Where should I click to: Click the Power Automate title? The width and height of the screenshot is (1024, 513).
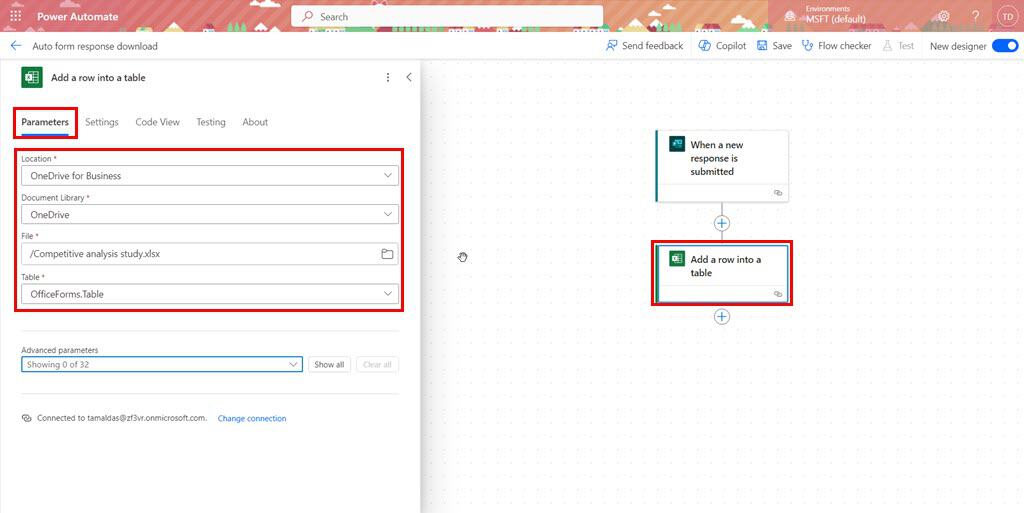point(78,17)
